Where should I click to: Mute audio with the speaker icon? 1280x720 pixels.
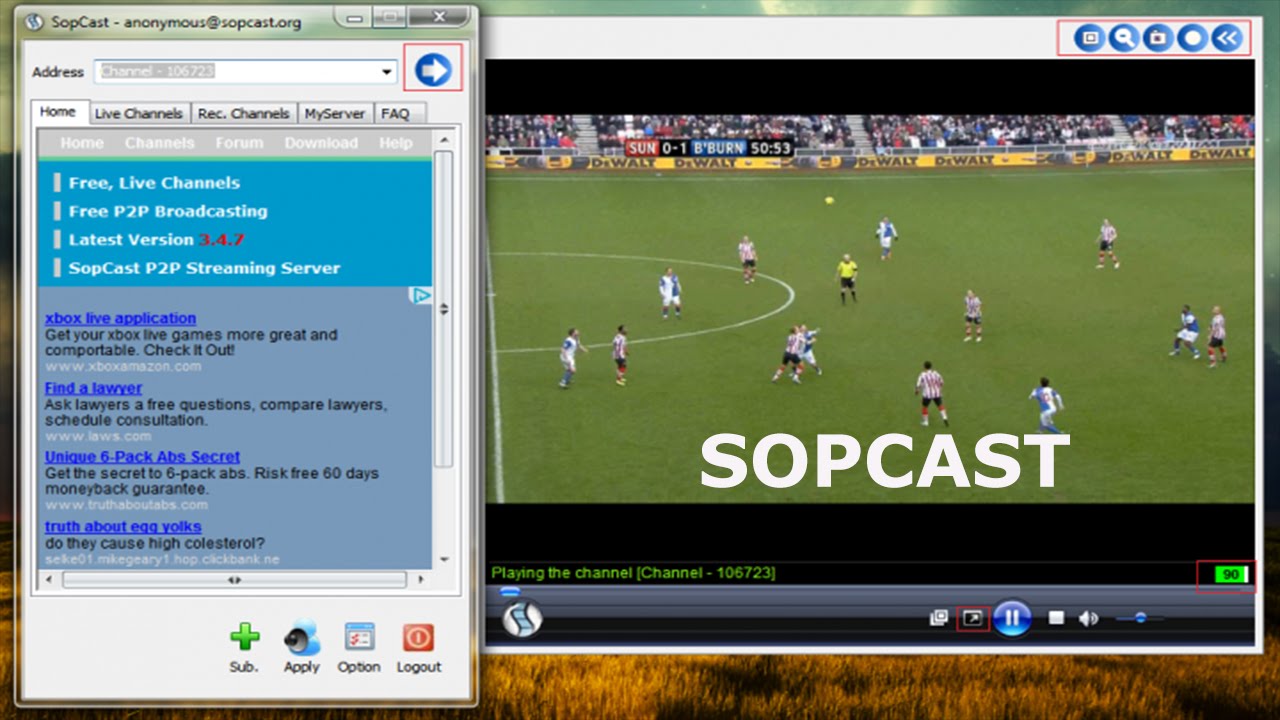1088,619
